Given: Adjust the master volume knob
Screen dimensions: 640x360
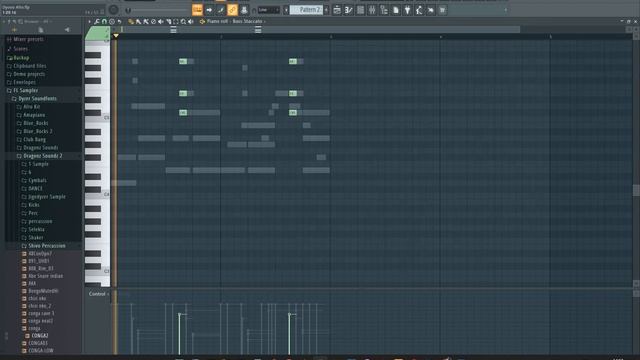Looking at the screenshot, I should click(x=114, y=10).
